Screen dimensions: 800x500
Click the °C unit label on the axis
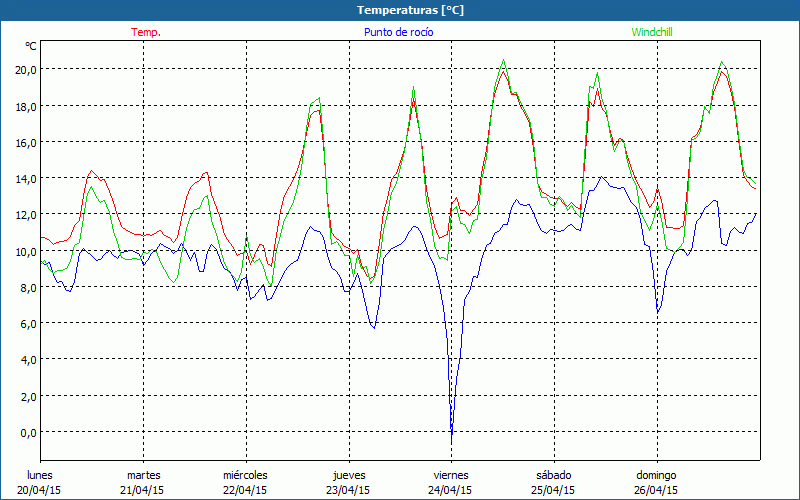pyautogui.click(x=31, y=46)
